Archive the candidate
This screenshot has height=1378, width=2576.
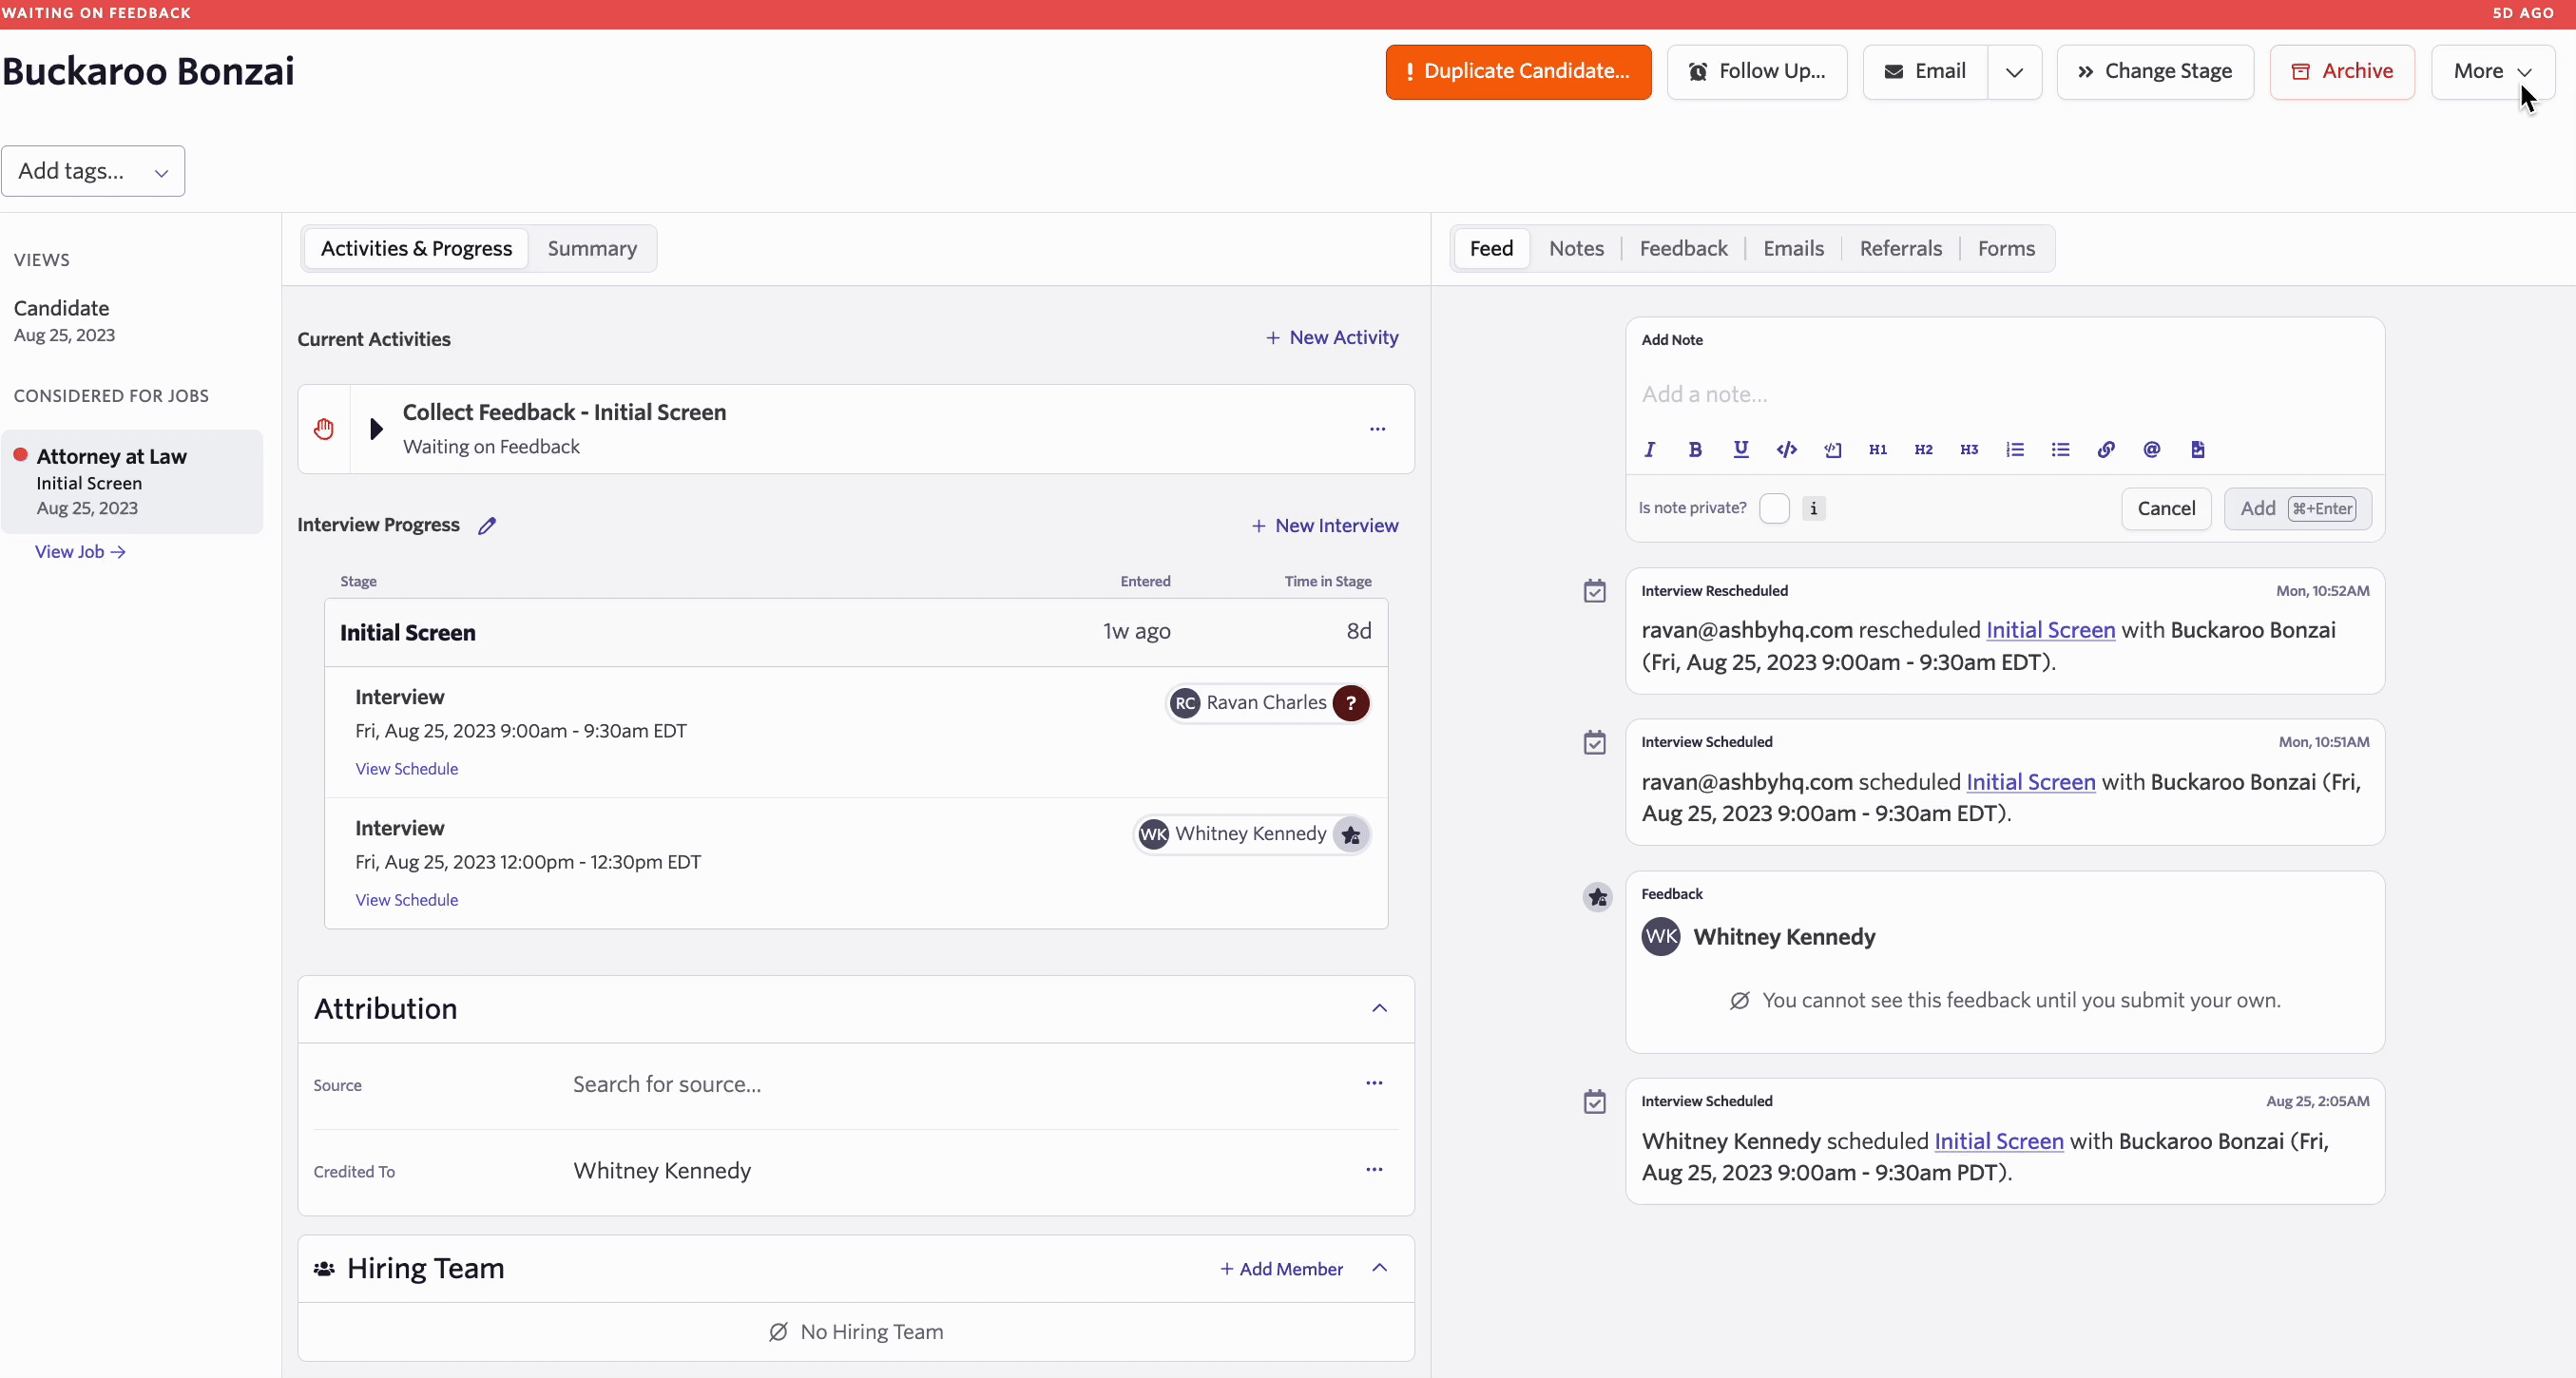[2342, 72]
